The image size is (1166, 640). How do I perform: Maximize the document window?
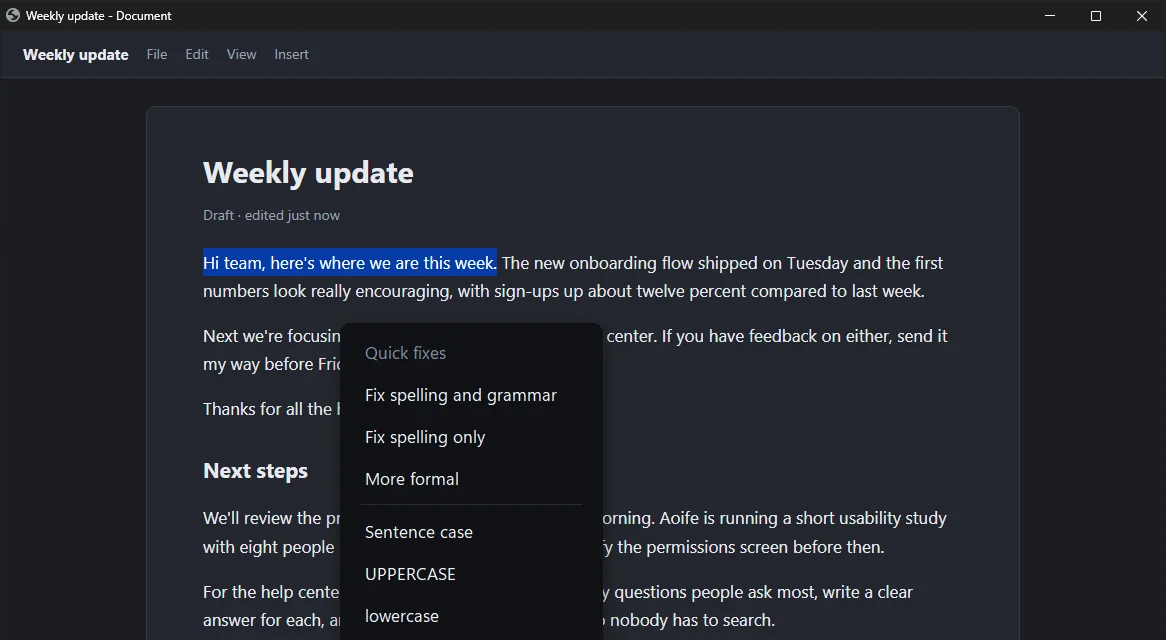(x=1095, y=16)
